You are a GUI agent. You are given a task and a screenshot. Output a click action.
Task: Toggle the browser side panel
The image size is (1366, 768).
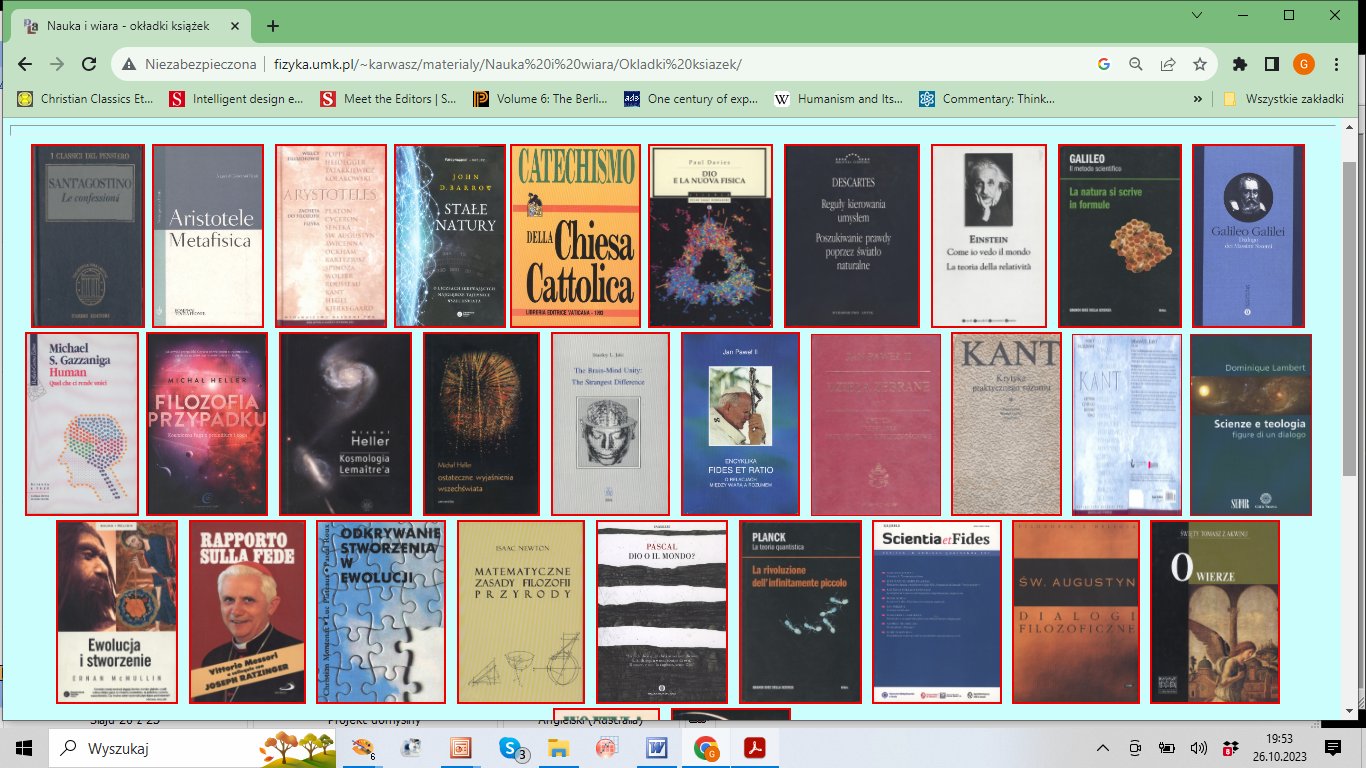point(1272,64)
